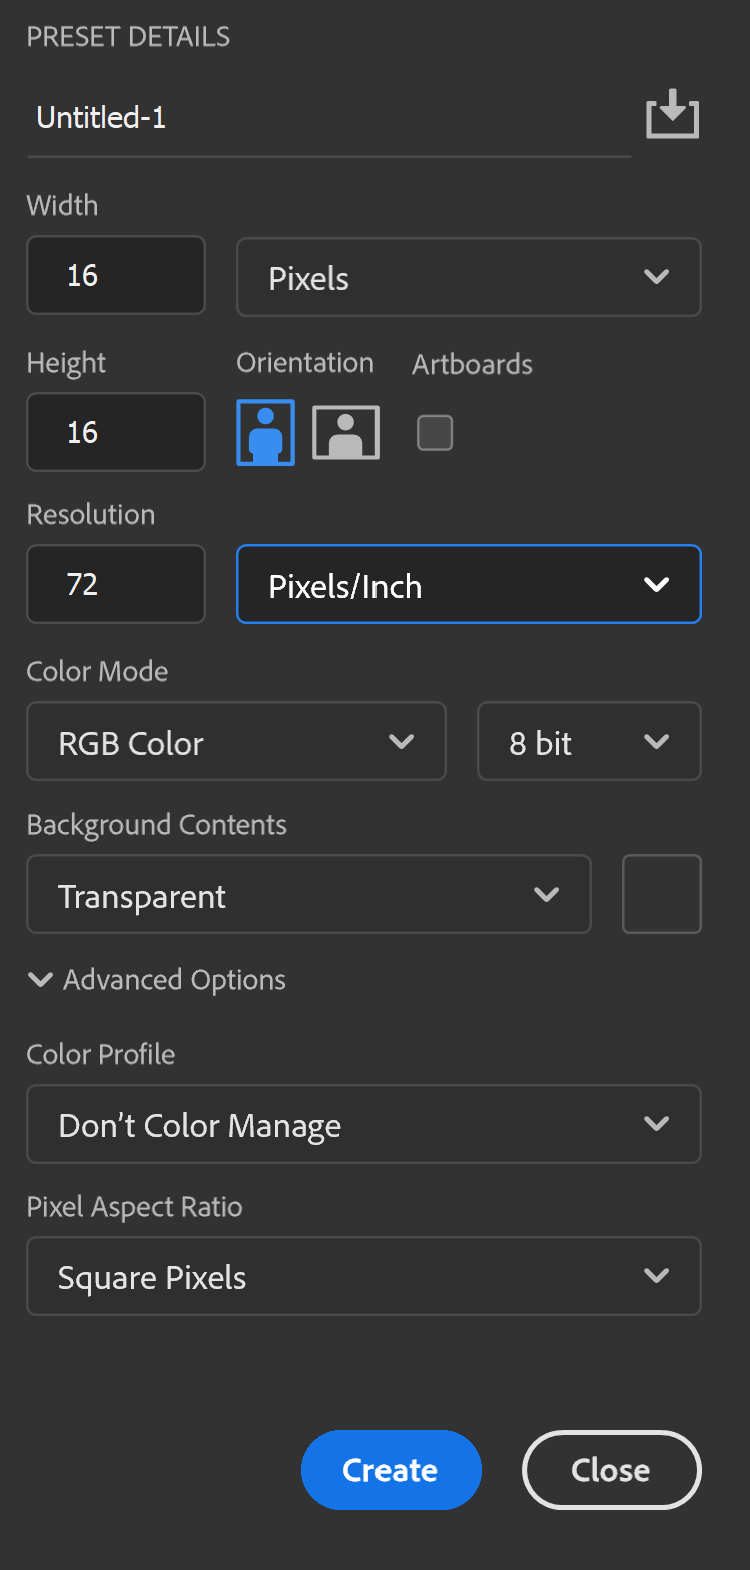Open the RGB Color mode dropdown

click(x=236, y=742)
